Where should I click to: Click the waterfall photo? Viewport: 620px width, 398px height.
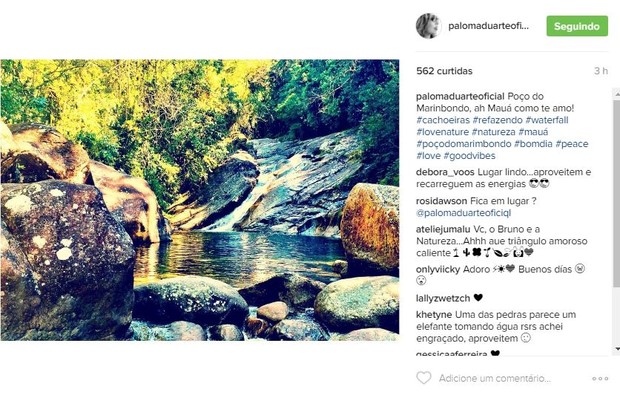pyautogui.click(x=200, y=200)
